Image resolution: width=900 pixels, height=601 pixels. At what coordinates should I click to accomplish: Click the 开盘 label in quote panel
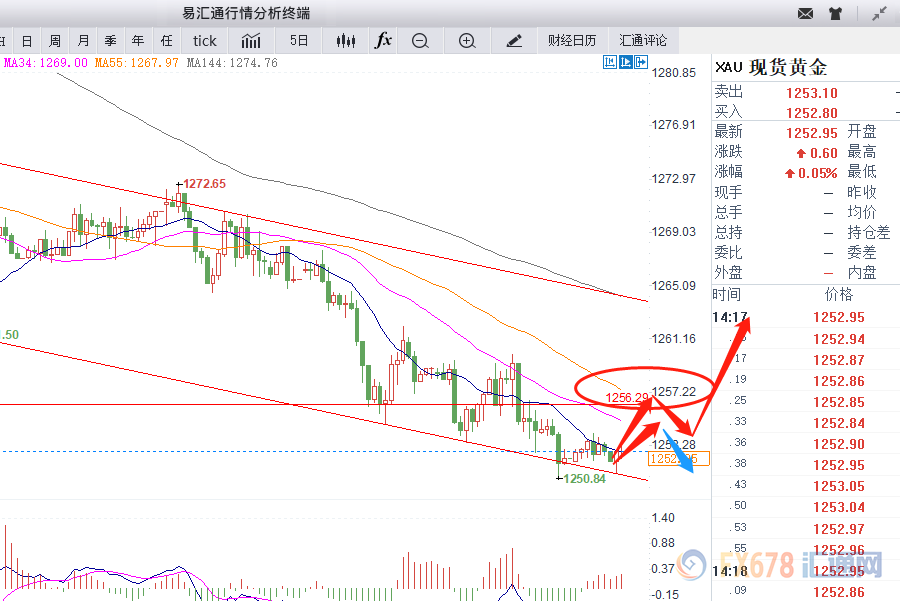pyautogui.click(x=862, y=131)
